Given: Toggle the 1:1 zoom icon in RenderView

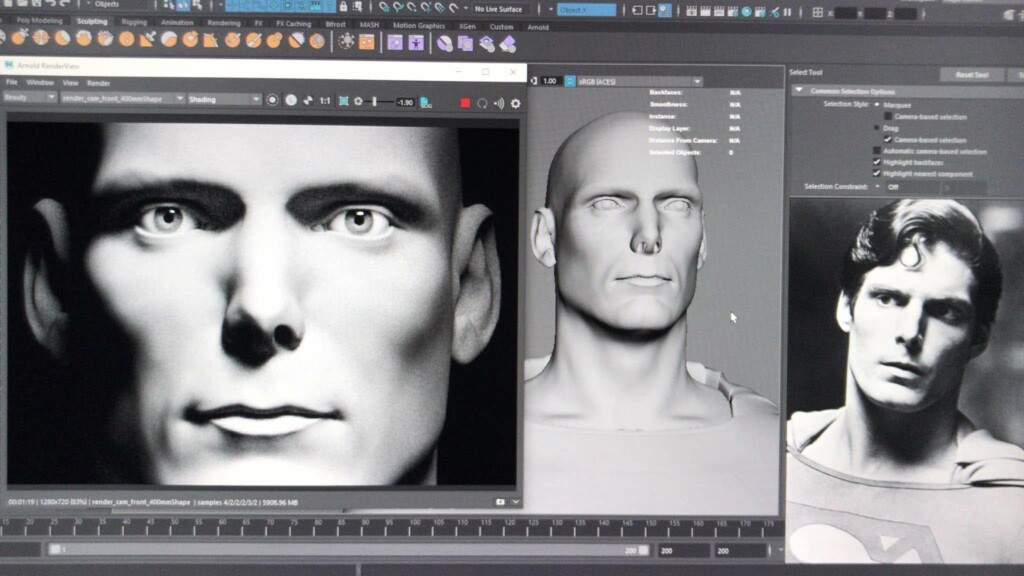Looking at the screenshot, I should (325, 101).
